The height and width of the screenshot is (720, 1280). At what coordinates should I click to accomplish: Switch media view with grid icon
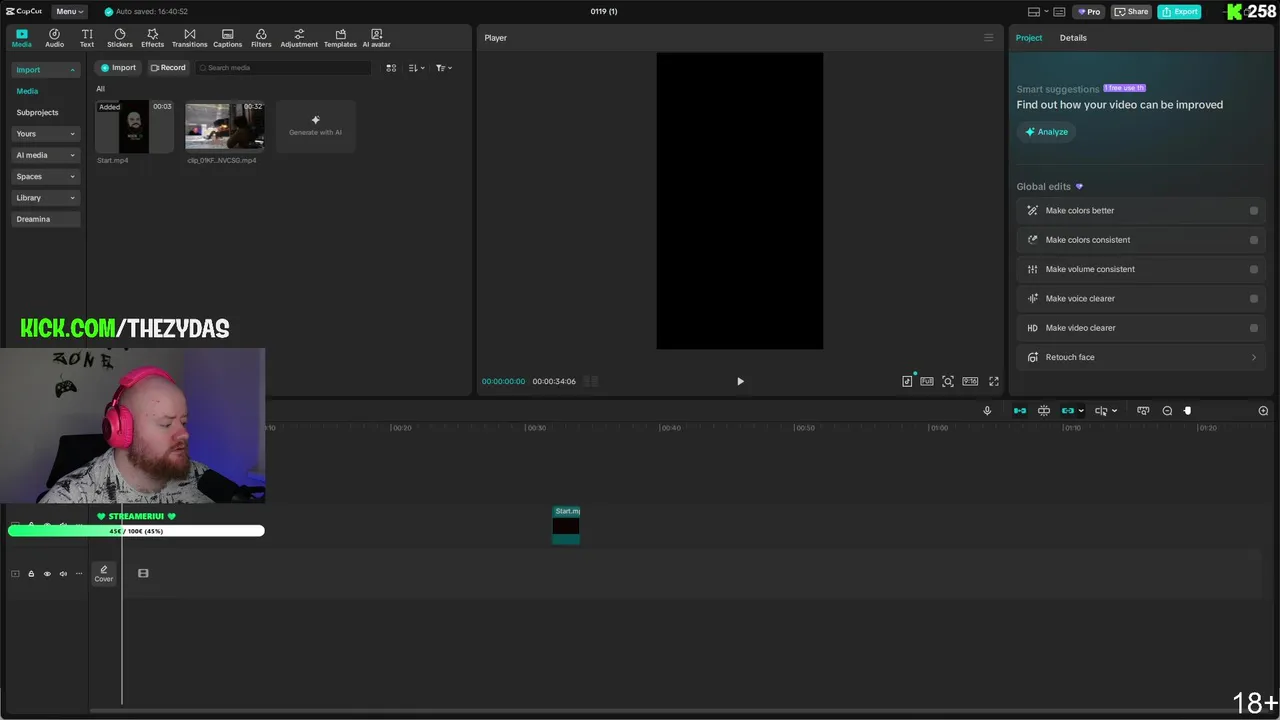pos(391,68)
